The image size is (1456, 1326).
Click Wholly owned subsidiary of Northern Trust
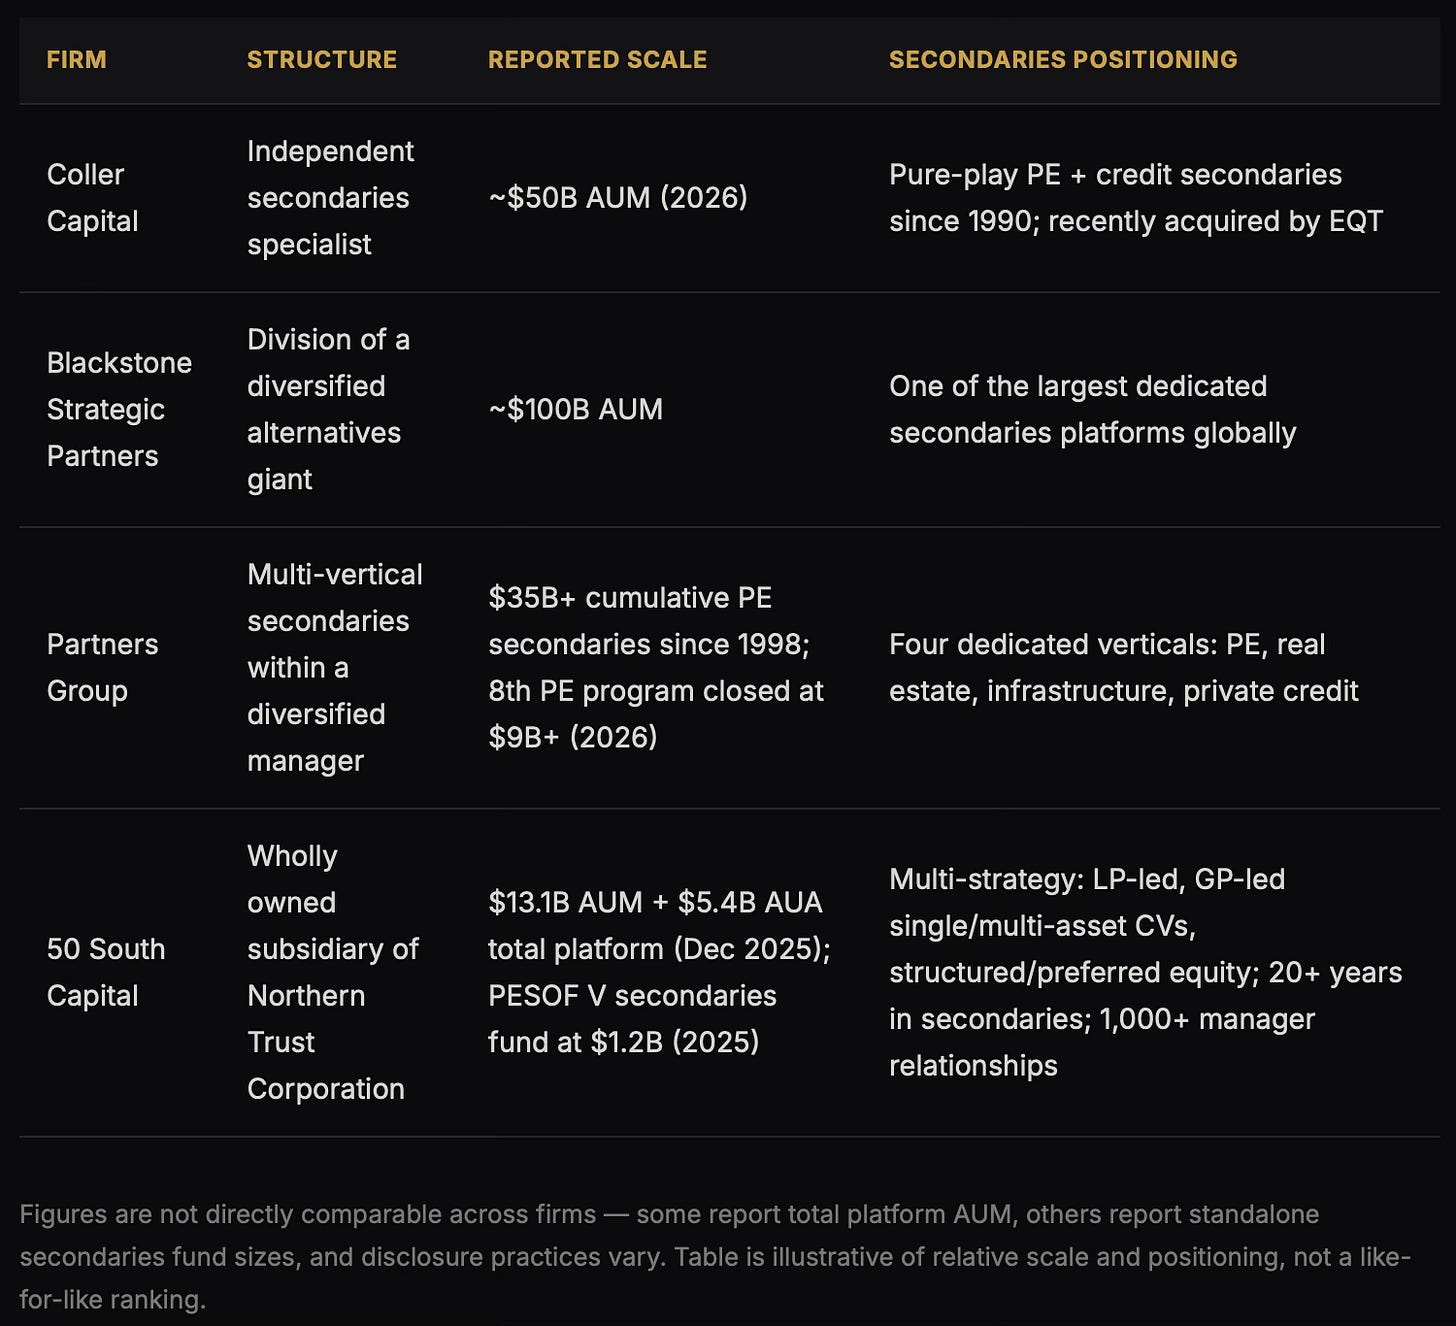[x=333, y=972]
